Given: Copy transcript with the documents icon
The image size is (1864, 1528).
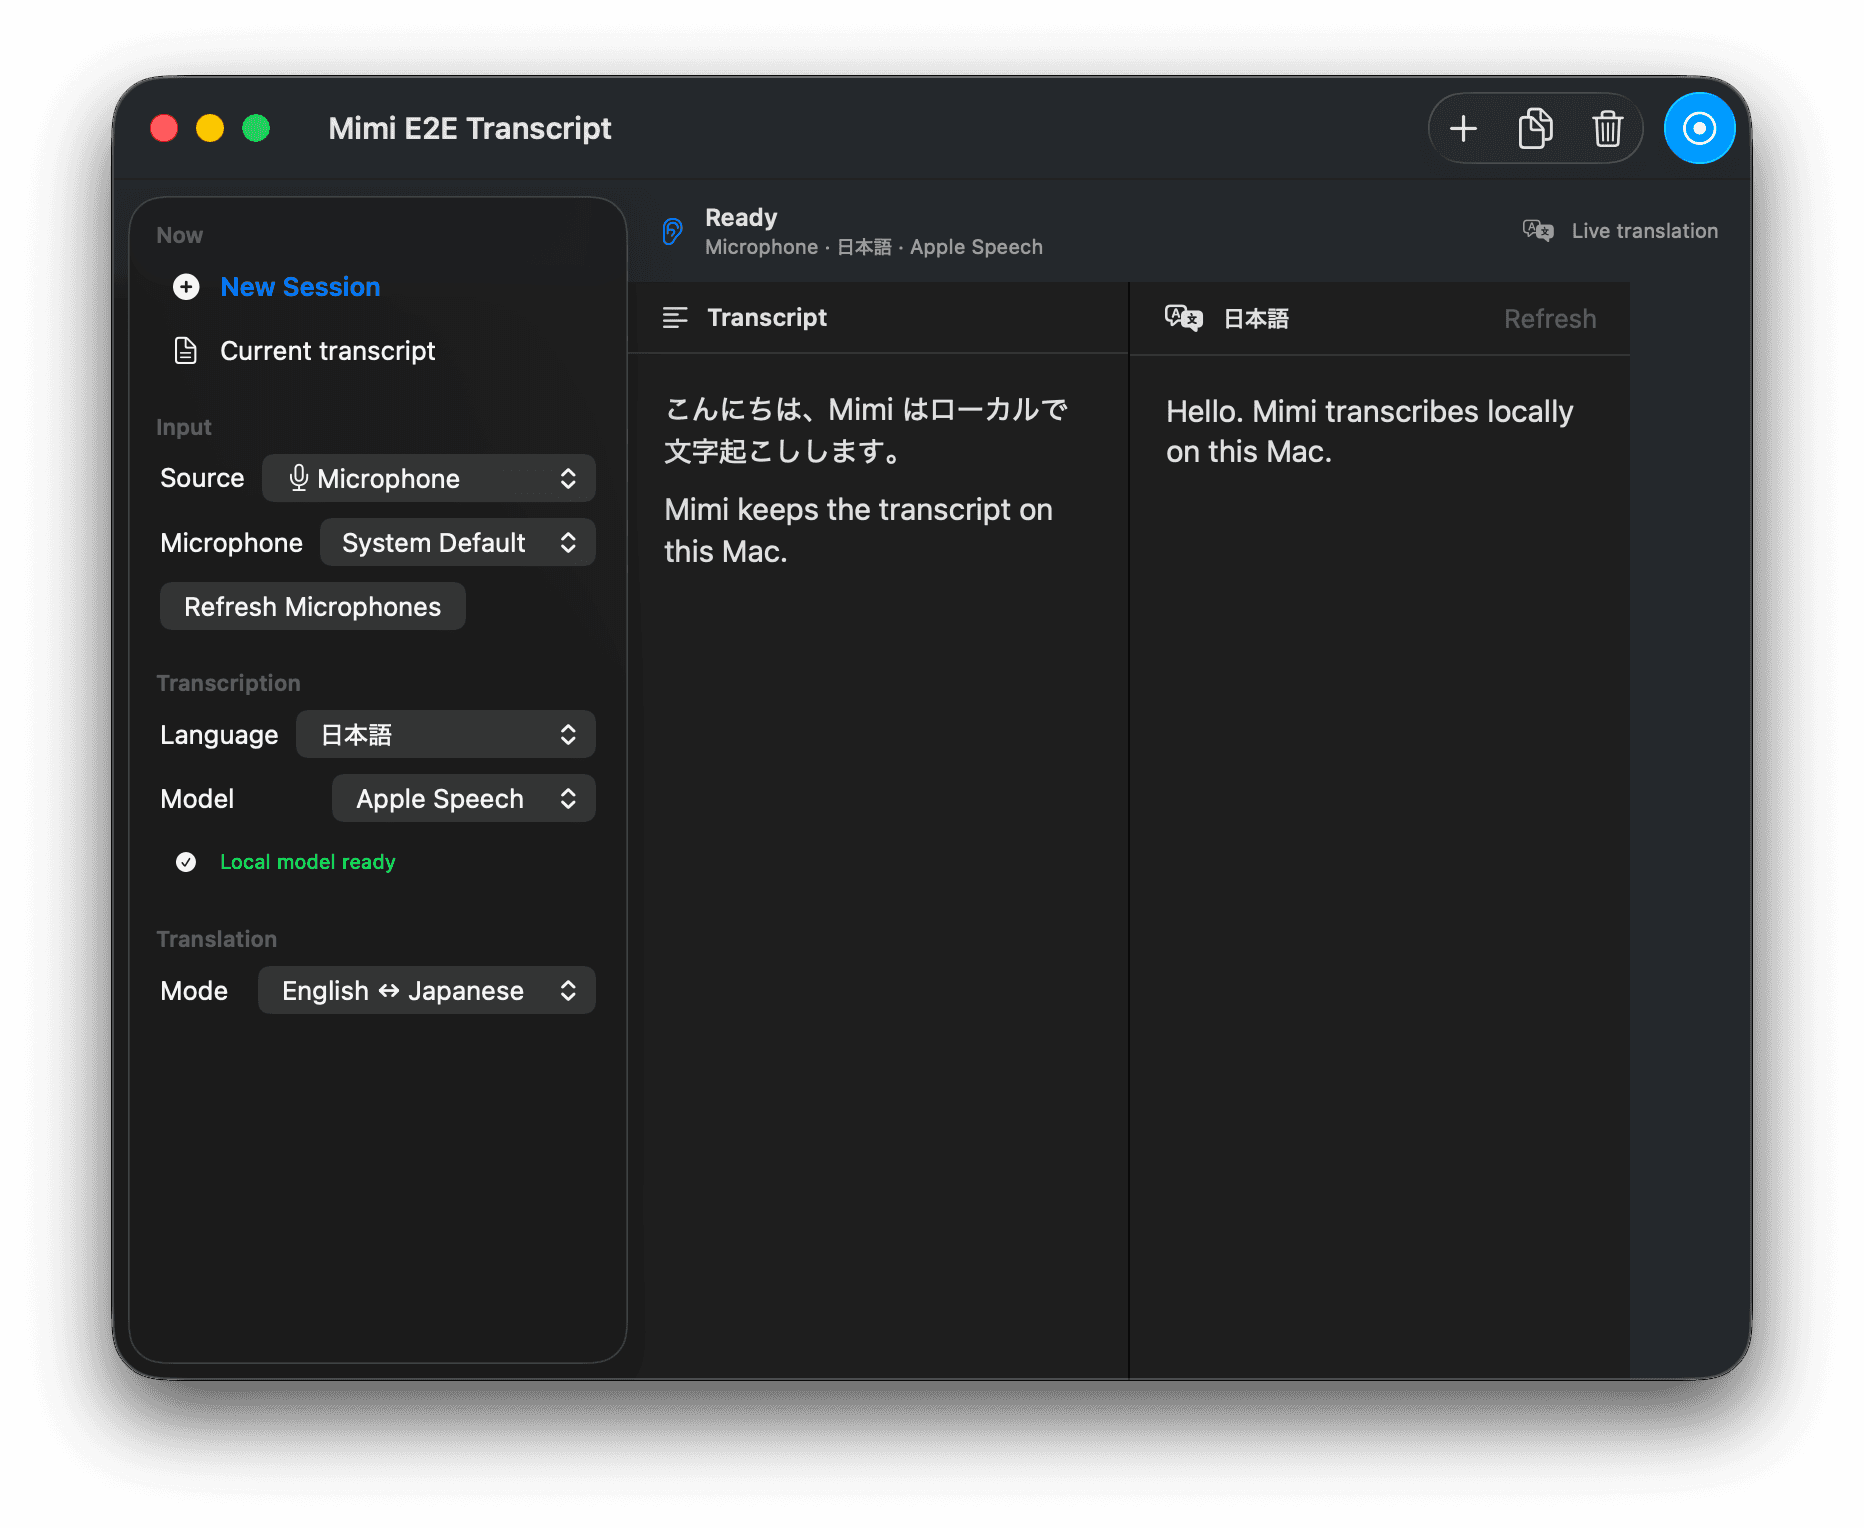Looking at the screenshot, I should (1535, 128).
